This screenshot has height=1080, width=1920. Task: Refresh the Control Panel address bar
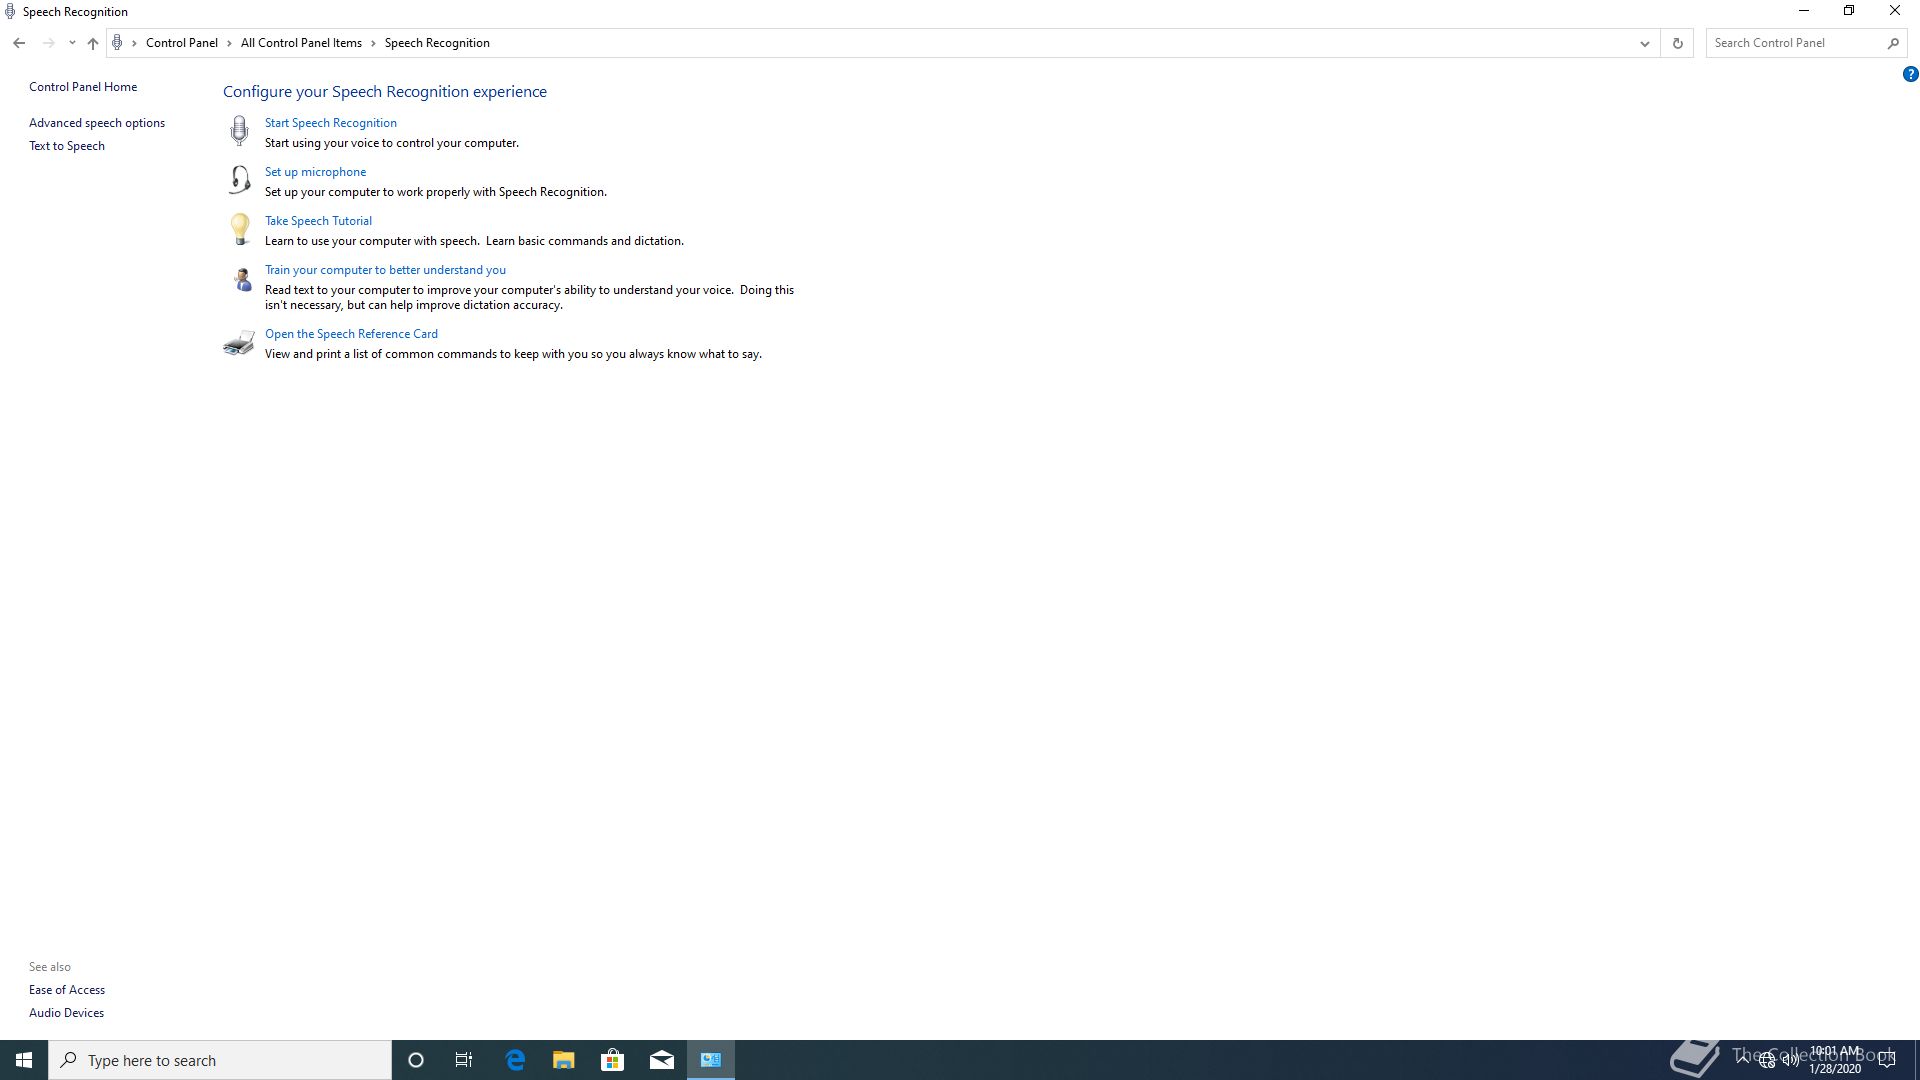tap(1677, 43)
